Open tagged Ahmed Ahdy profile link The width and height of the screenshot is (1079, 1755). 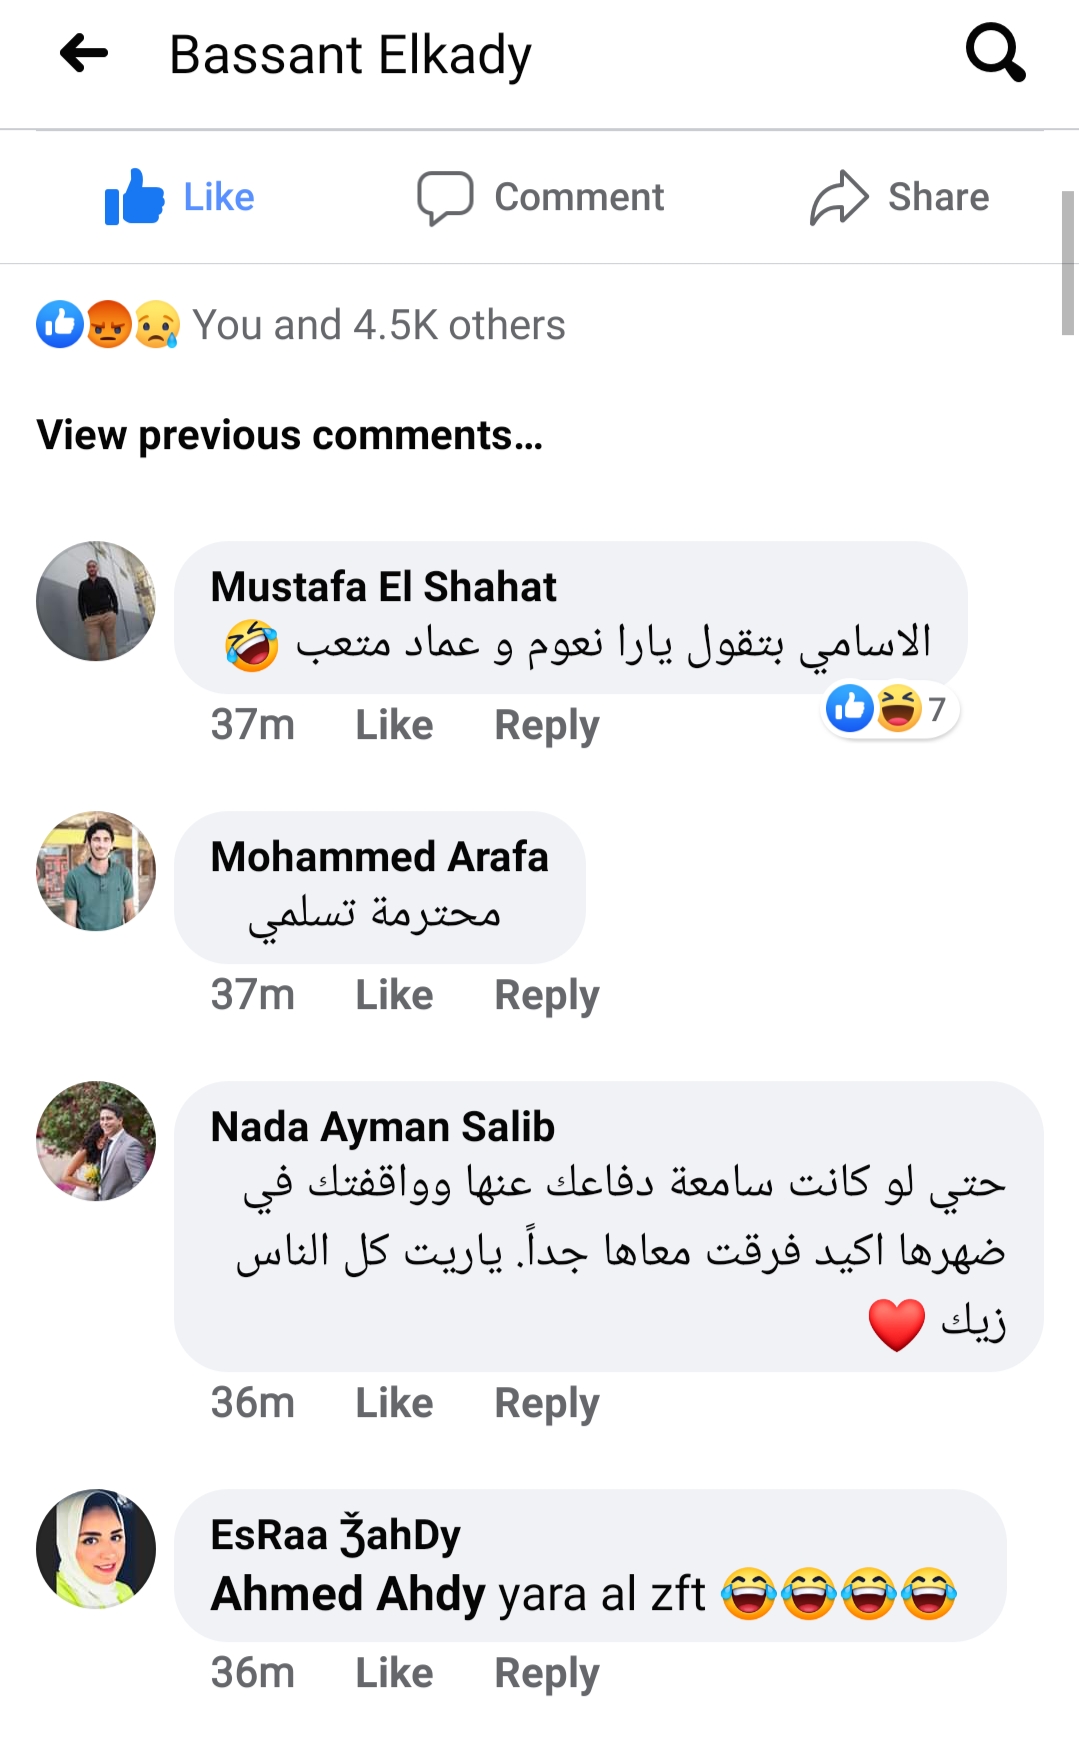(x=348, y=1594)
